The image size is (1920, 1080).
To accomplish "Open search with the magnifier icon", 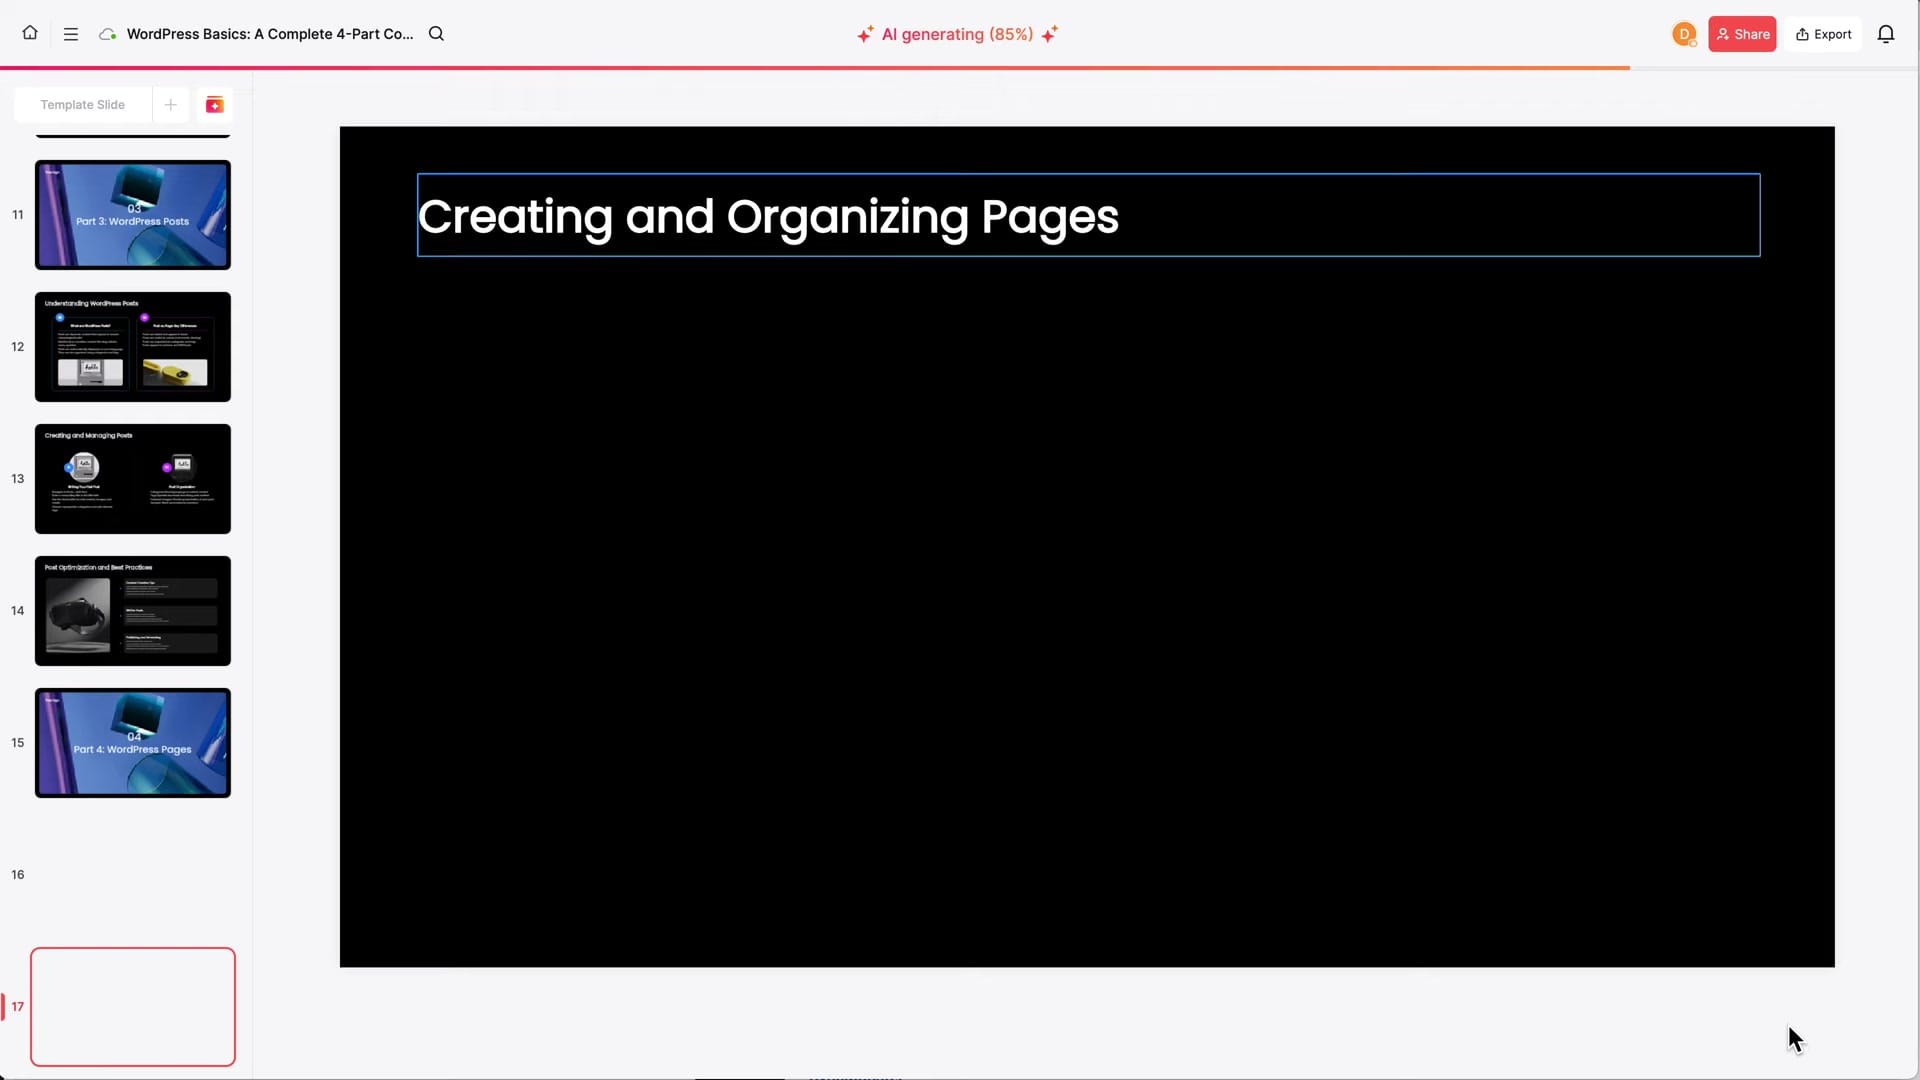I will [x=436, y=34].
